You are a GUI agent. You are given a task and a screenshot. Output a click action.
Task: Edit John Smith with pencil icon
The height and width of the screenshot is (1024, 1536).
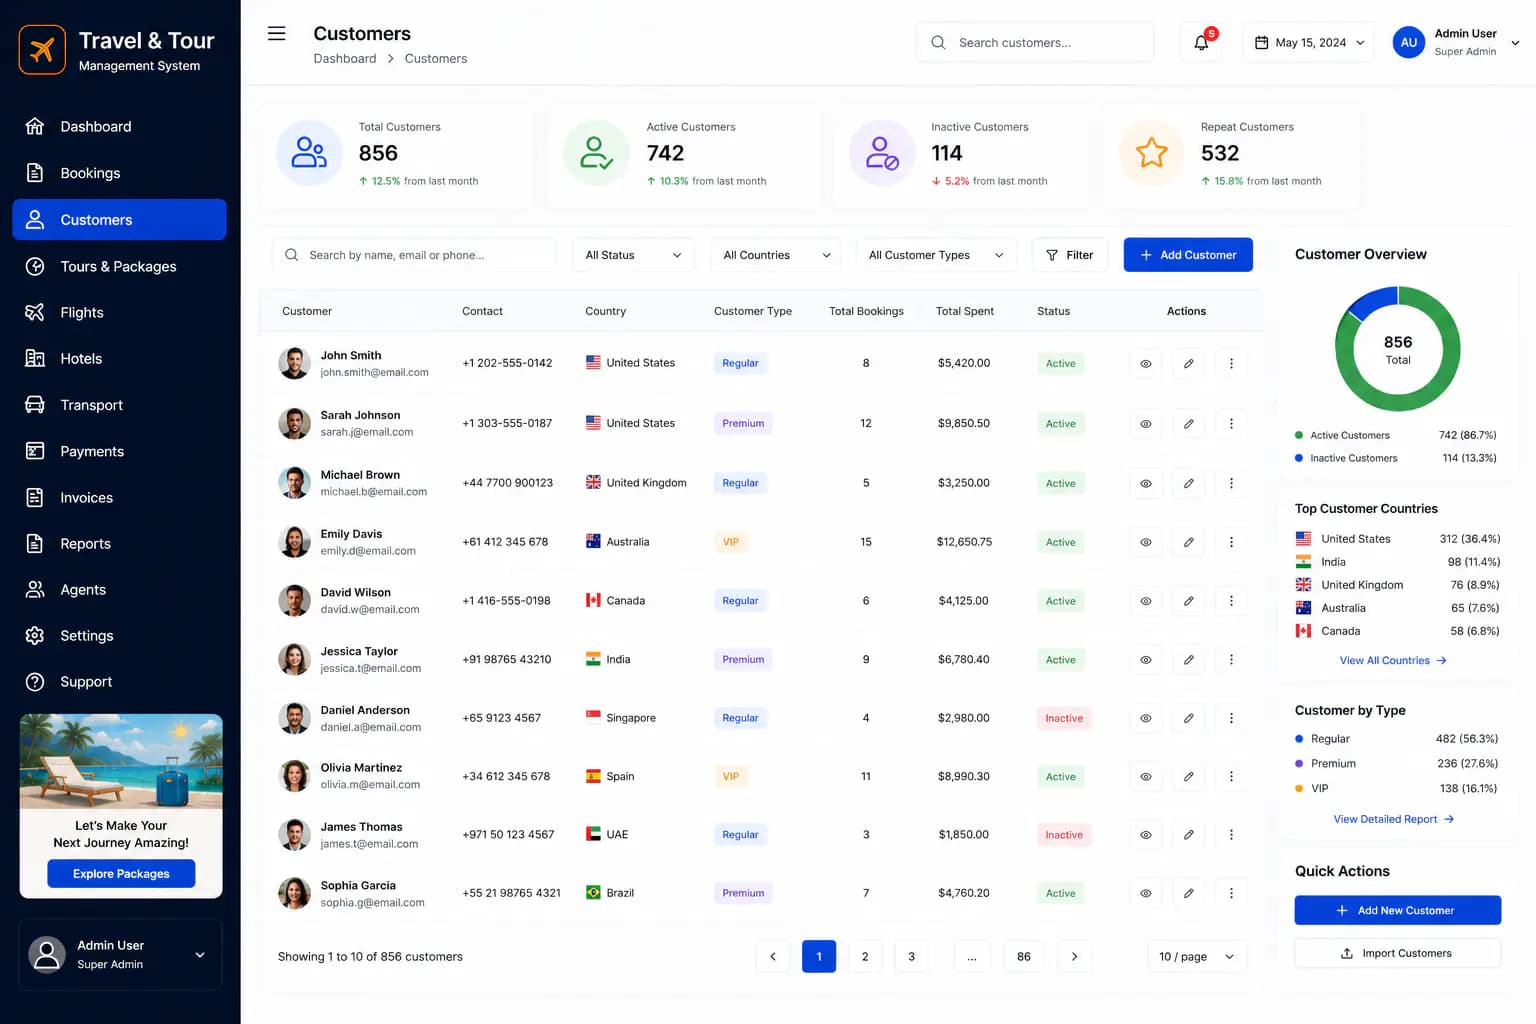[x=1188, y=364]
